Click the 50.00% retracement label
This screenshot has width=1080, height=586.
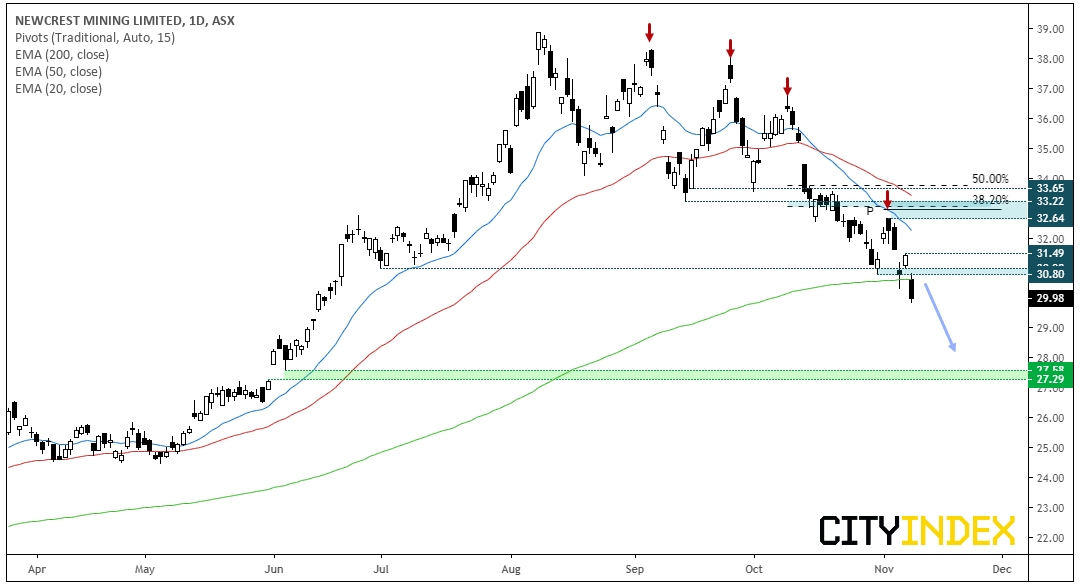tap(990, 179)
